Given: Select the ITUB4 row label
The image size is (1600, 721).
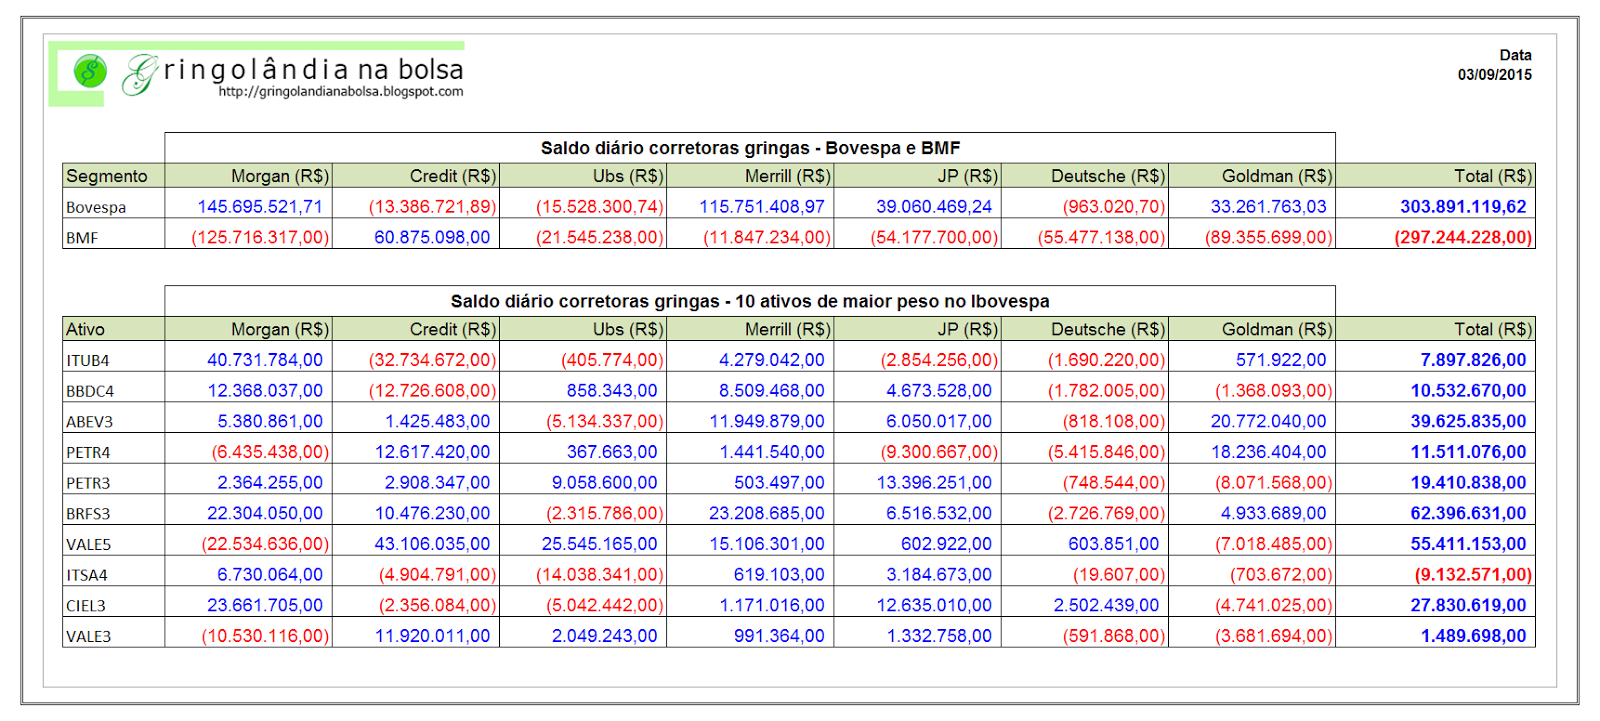Looking at the screenshot, I should click(x=87, y=361).
